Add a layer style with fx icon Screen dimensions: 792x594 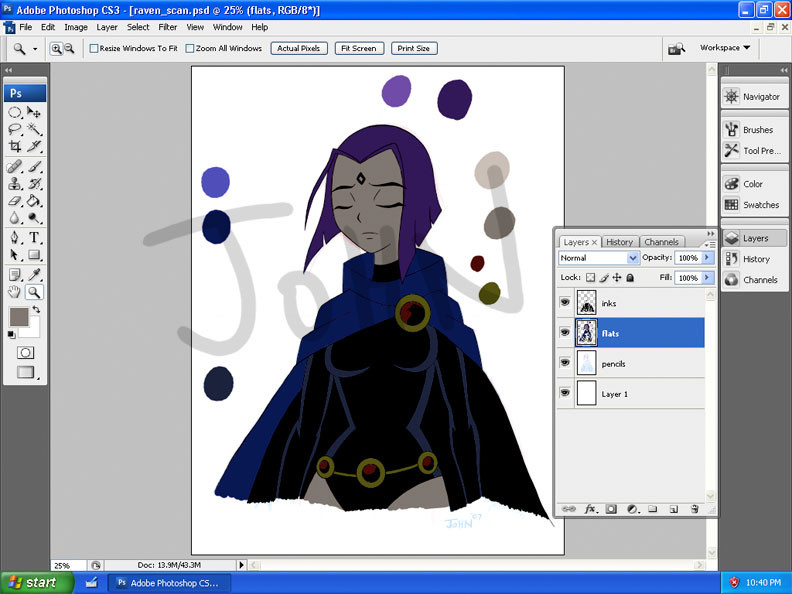tap(590, 509)
